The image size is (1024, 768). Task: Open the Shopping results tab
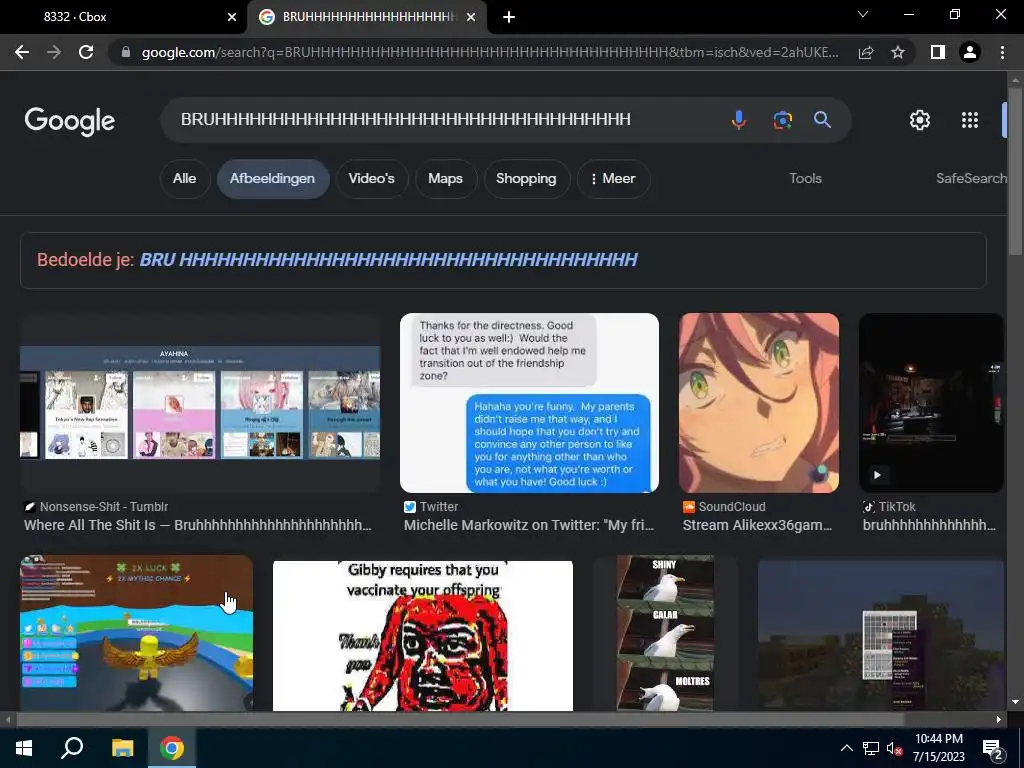(526, 178)
